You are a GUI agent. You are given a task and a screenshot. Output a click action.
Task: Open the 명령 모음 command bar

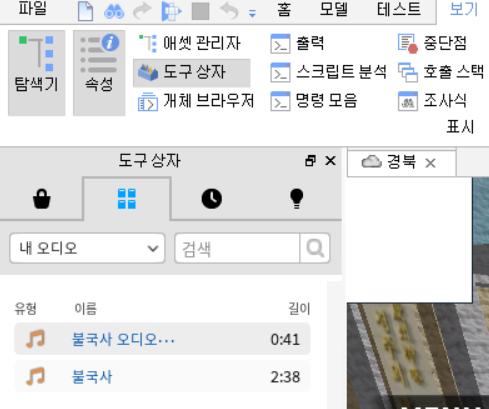[x=314, y=101]
